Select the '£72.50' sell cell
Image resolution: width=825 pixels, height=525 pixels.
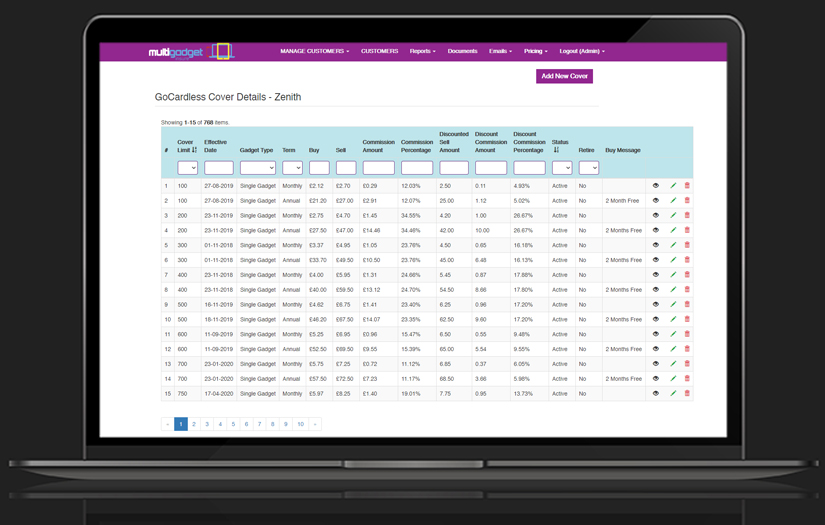point(345,379)
